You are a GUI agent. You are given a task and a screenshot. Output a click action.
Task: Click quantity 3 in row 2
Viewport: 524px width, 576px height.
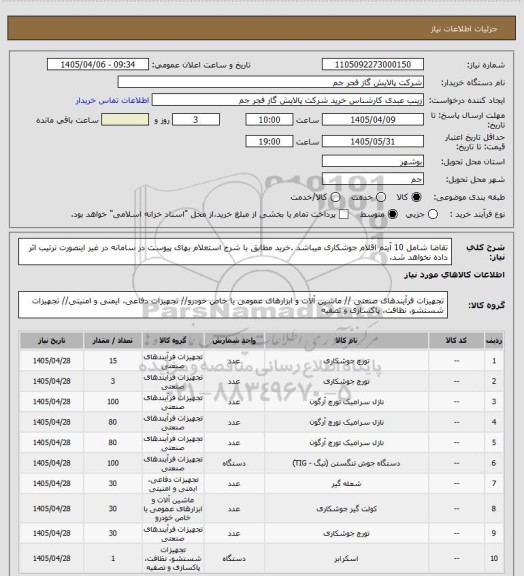point(113,381)
